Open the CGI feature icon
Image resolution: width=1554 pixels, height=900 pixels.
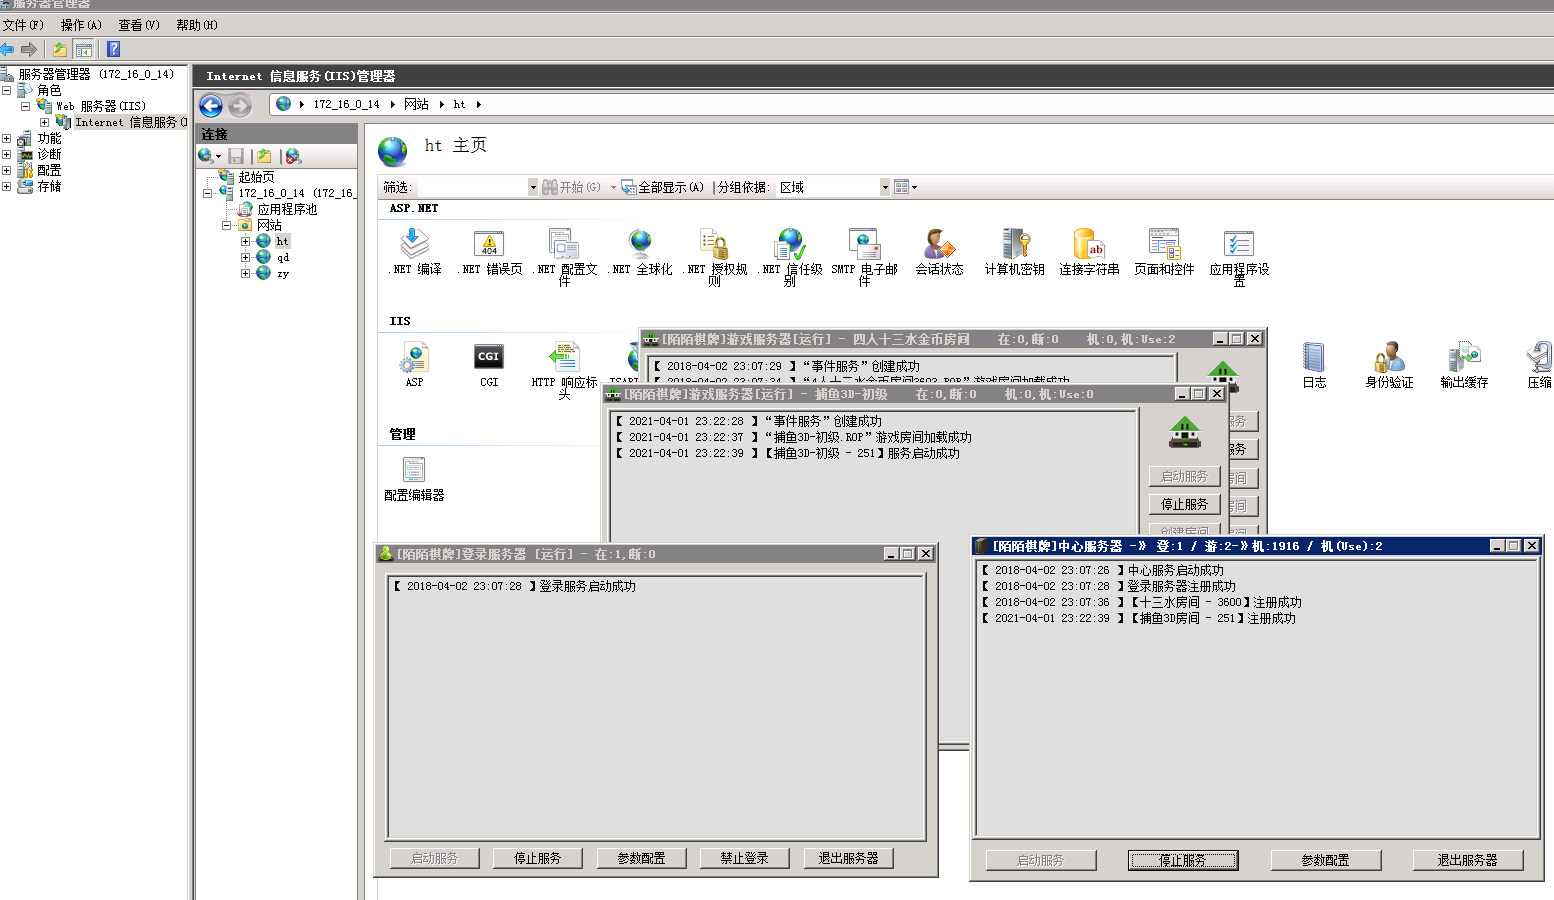click(x=488, y=358)
